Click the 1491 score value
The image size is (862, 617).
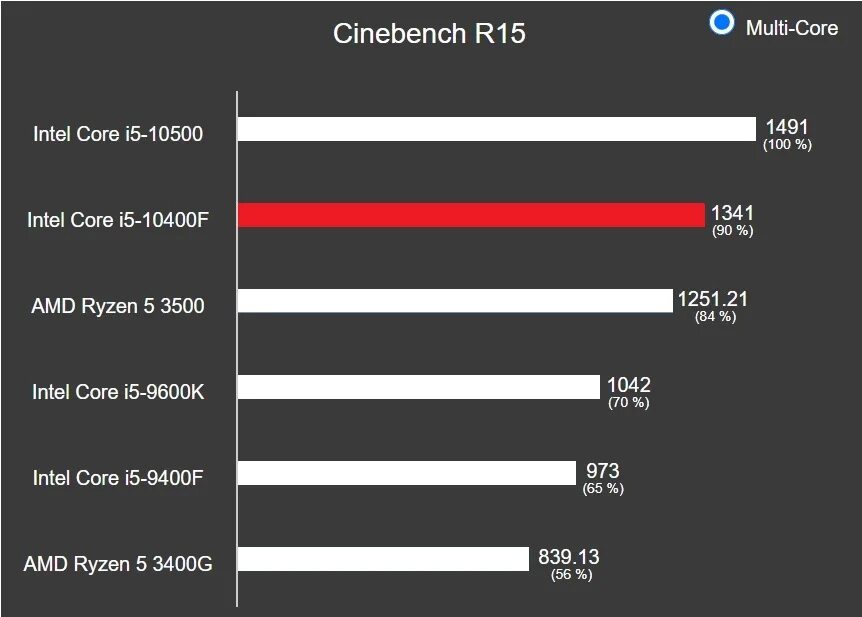[787, 127]
